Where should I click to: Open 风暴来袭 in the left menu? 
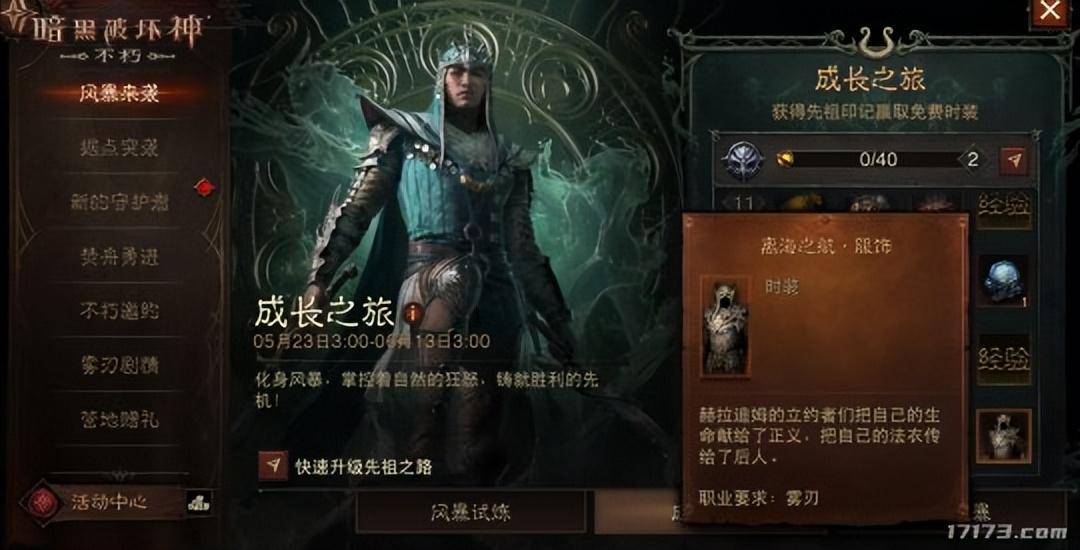point(119,94)
